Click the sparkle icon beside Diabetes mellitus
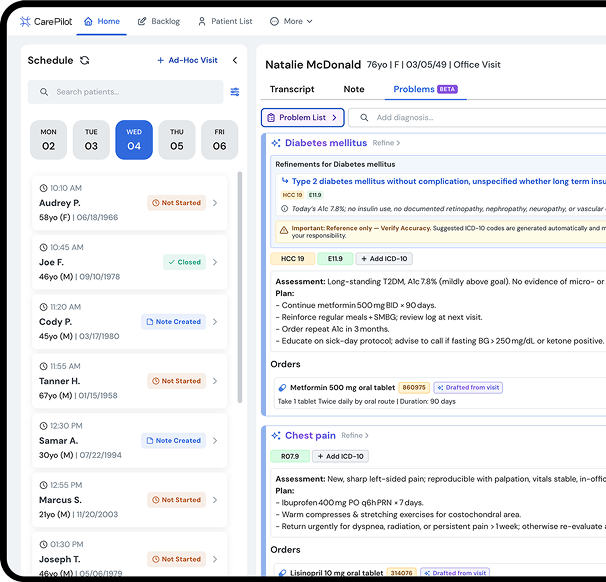606x582 pixels. click(276, 143)
